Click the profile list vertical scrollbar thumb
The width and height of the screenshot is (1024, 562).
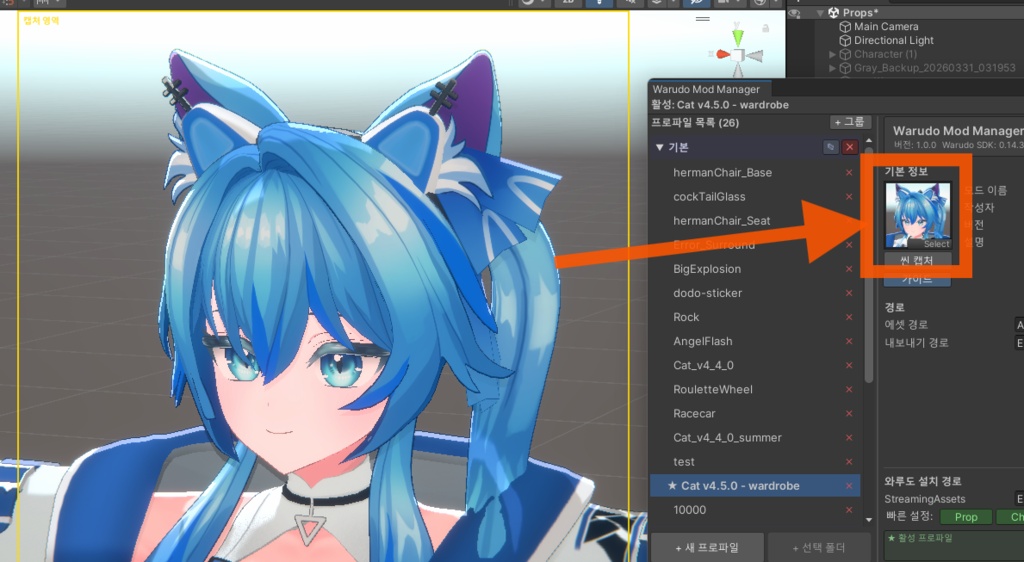pos(869,264)
